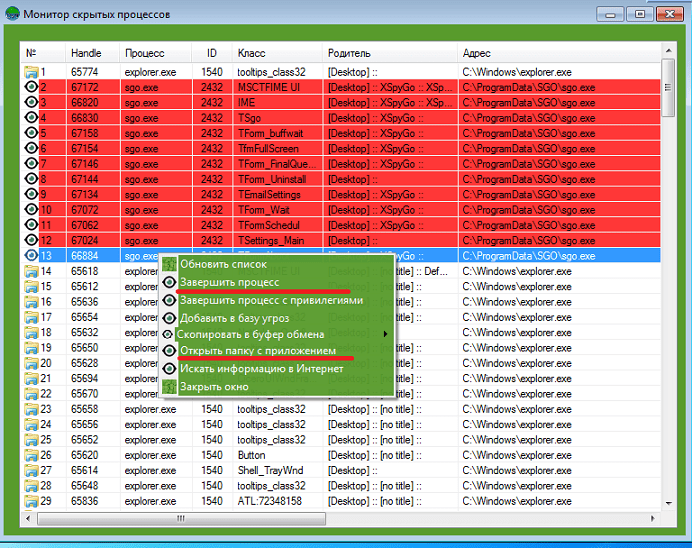Image resolution: width=692 pixels, height=548 pixels.
Task: Click the green icon beside Обновить список
Action: click(x=169, y=264)
